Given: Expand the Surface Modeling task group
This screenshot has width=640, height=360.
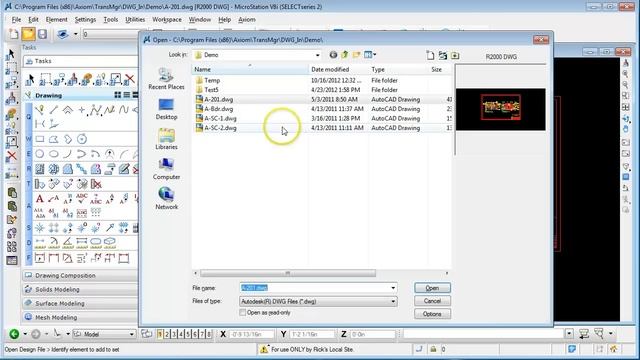Looking at the screenshot, I should [80, 303].
